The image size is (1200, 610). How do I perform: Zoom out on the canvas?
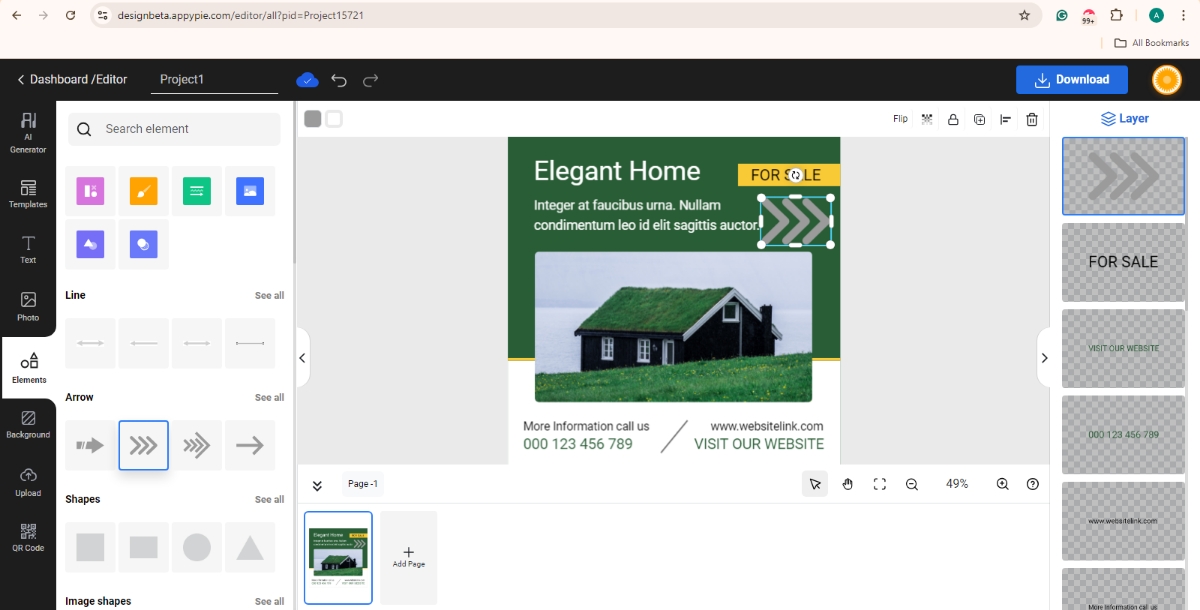911,484
